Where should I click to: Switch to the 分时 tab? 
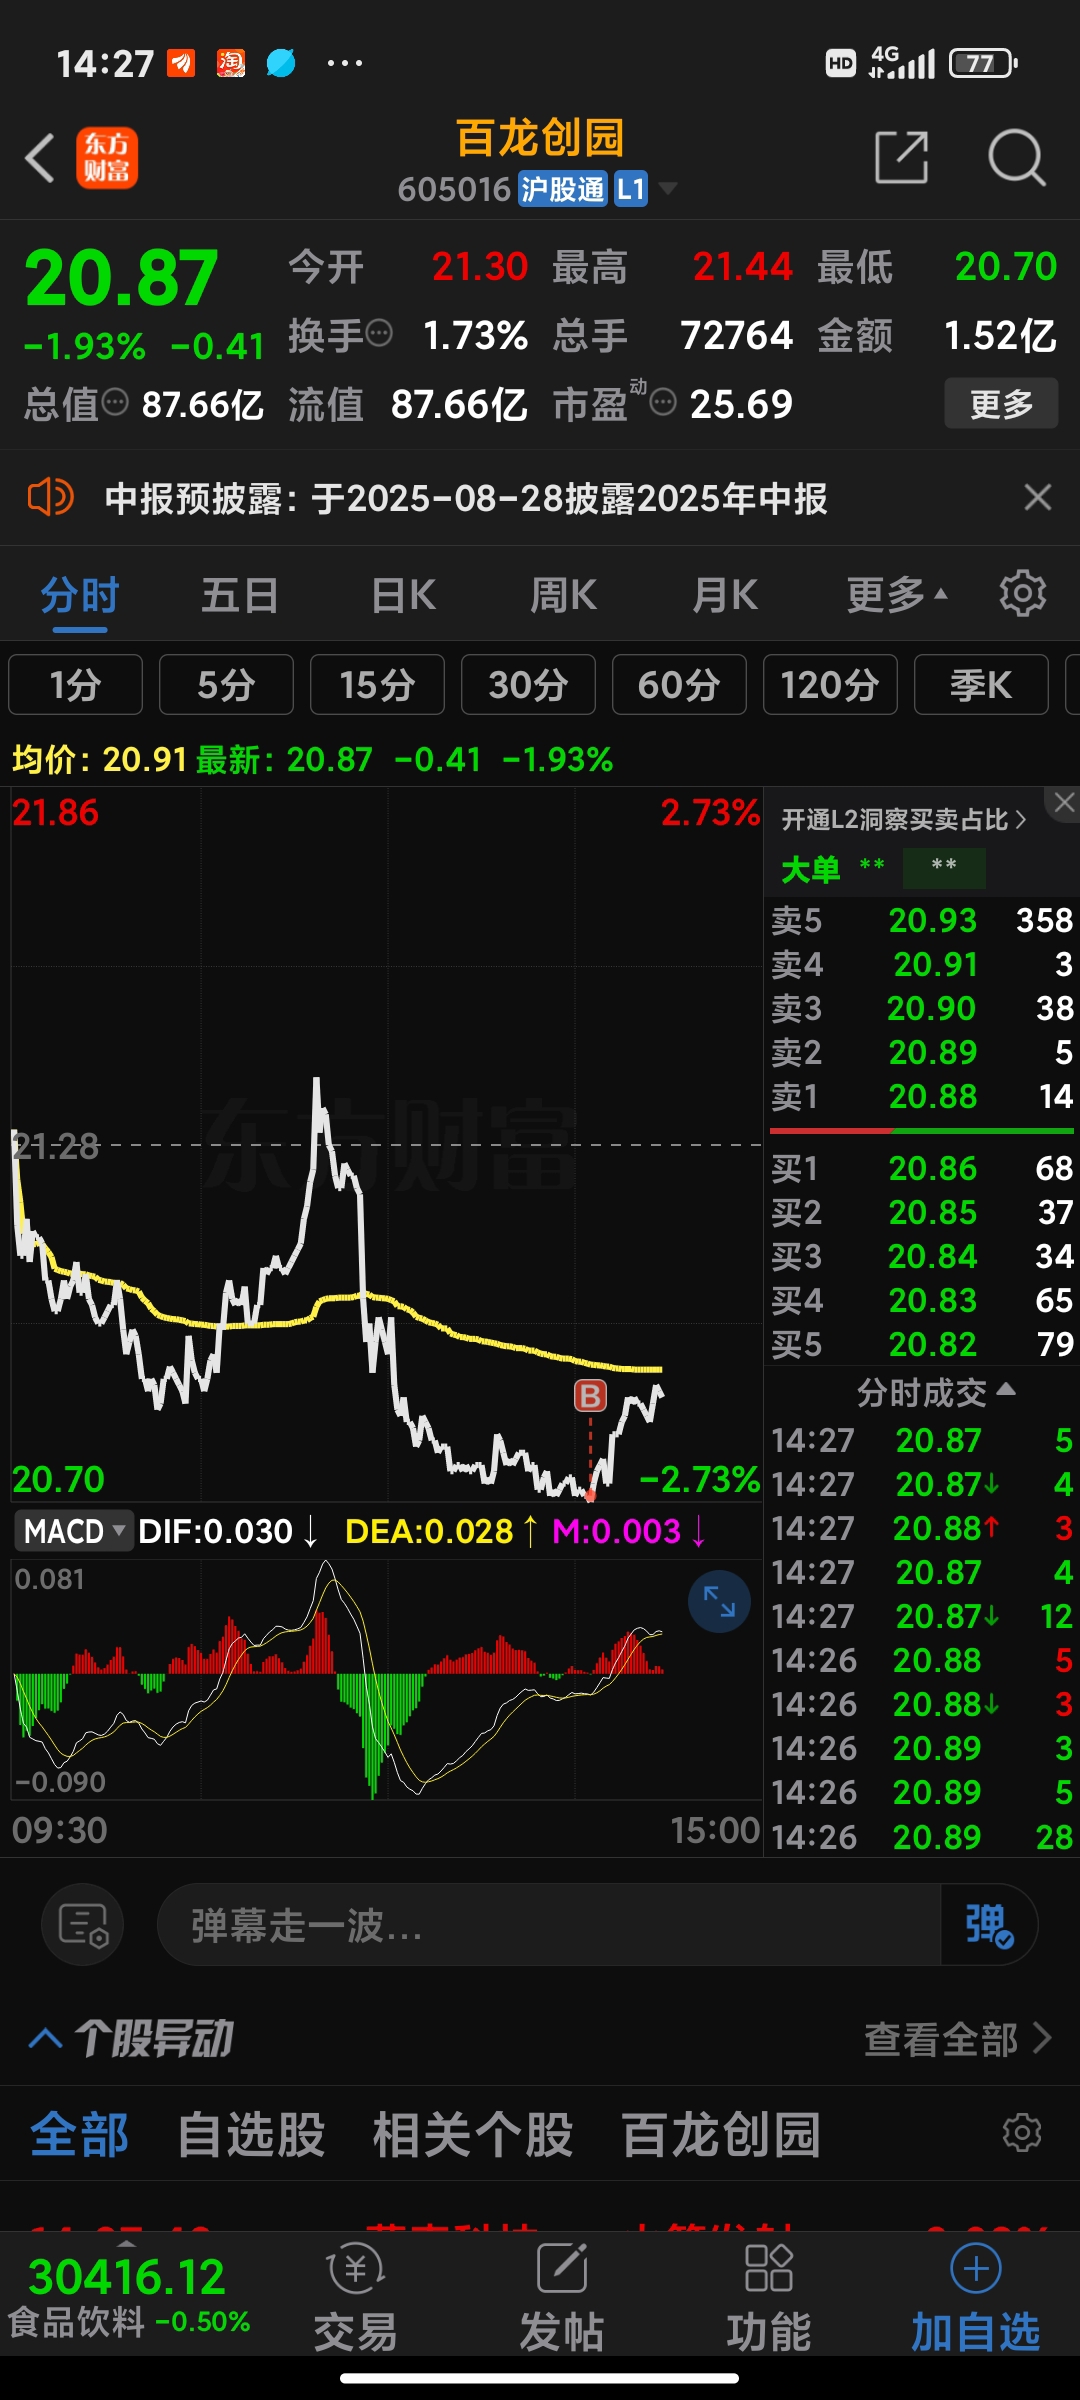[79, 595]
